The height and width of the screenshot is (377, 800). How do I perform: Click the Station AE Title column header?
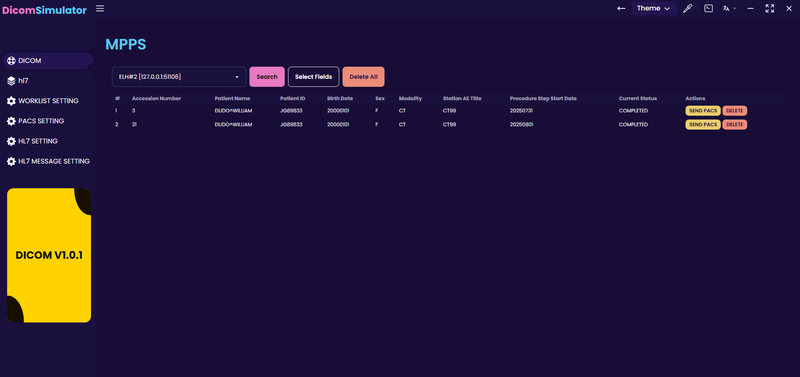(x=462, y=98)
